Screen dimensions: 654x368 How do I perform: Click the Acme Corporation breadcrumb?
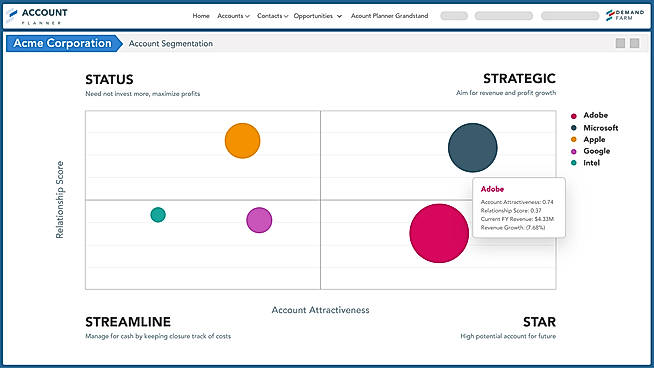pos(64,43)
